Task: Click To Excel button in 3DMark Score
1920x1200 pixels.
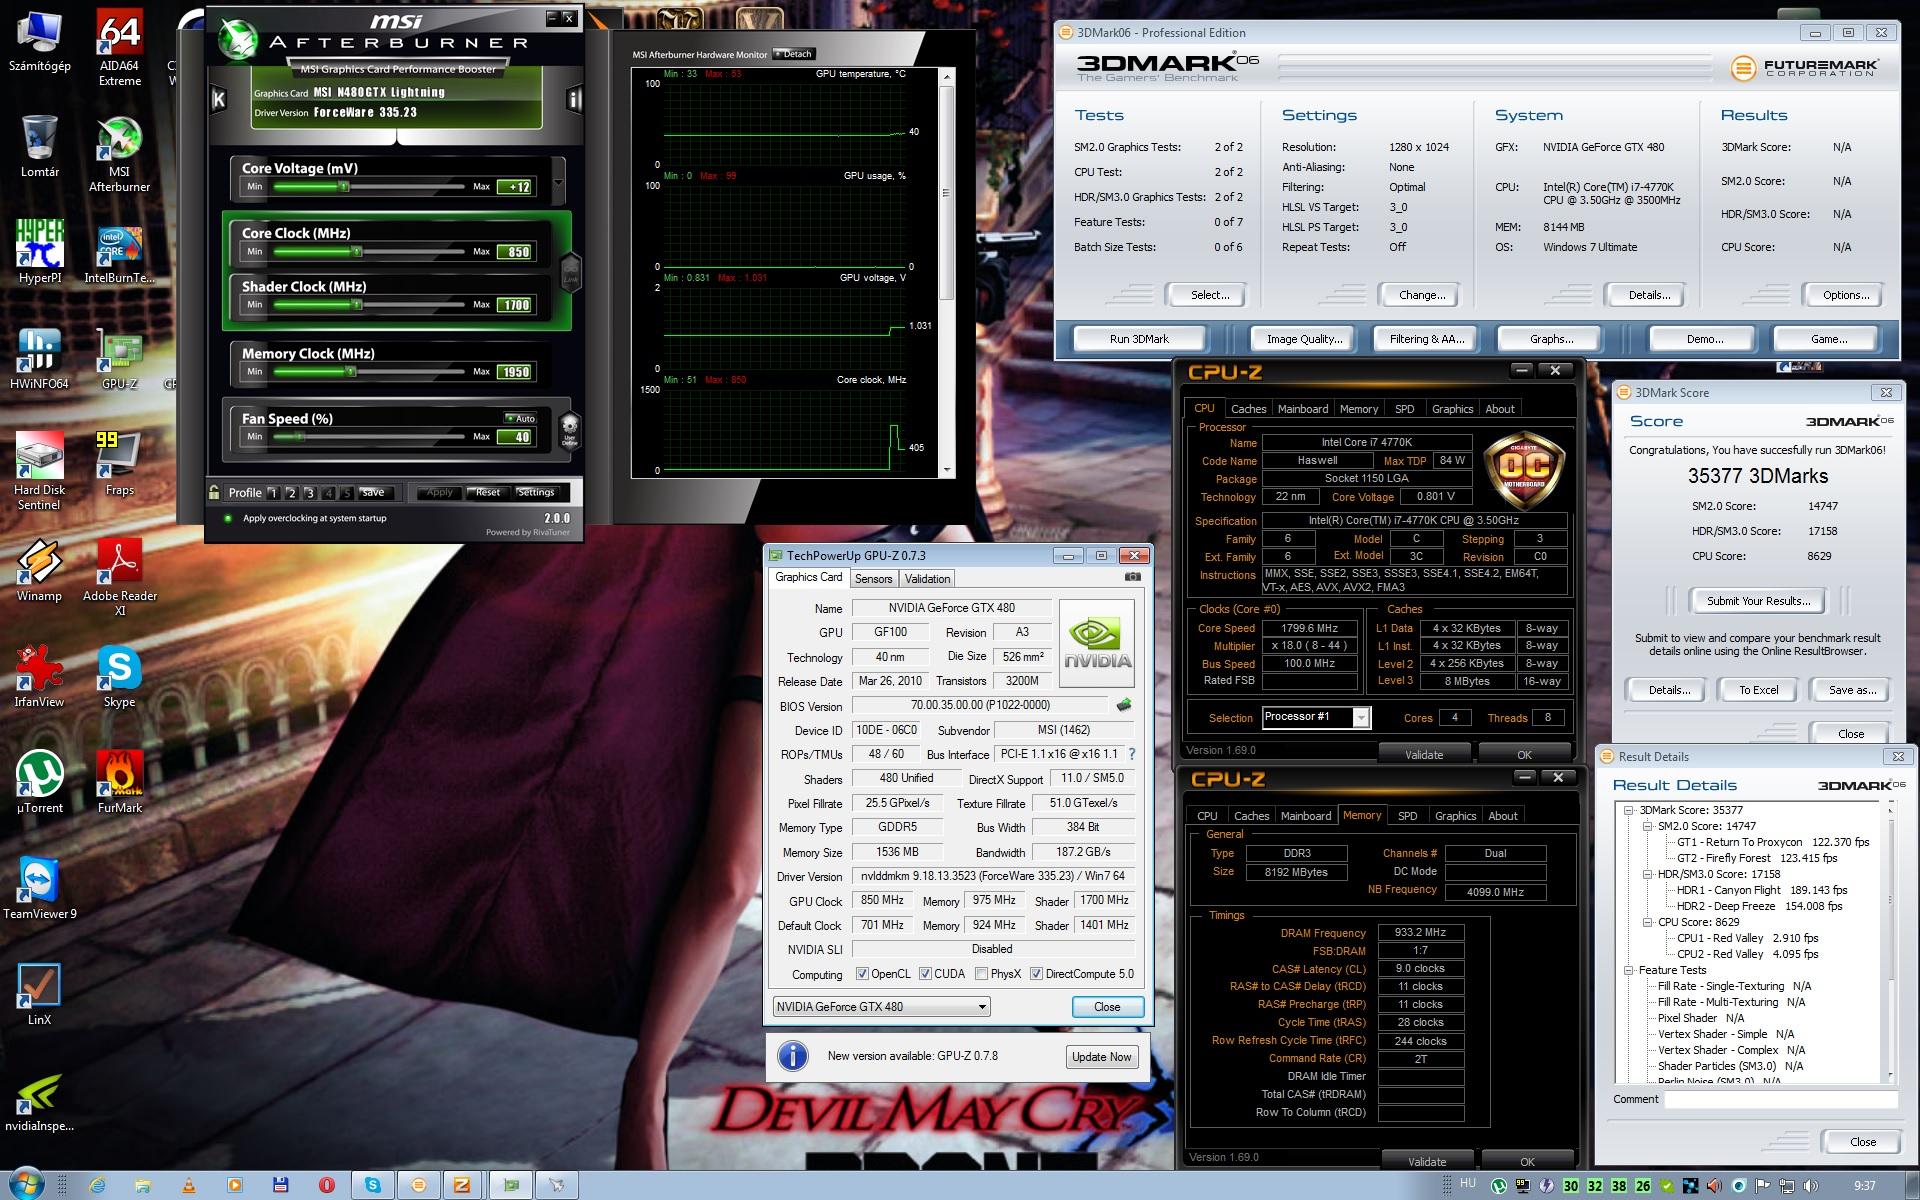Action: [x=1758, y=690]
